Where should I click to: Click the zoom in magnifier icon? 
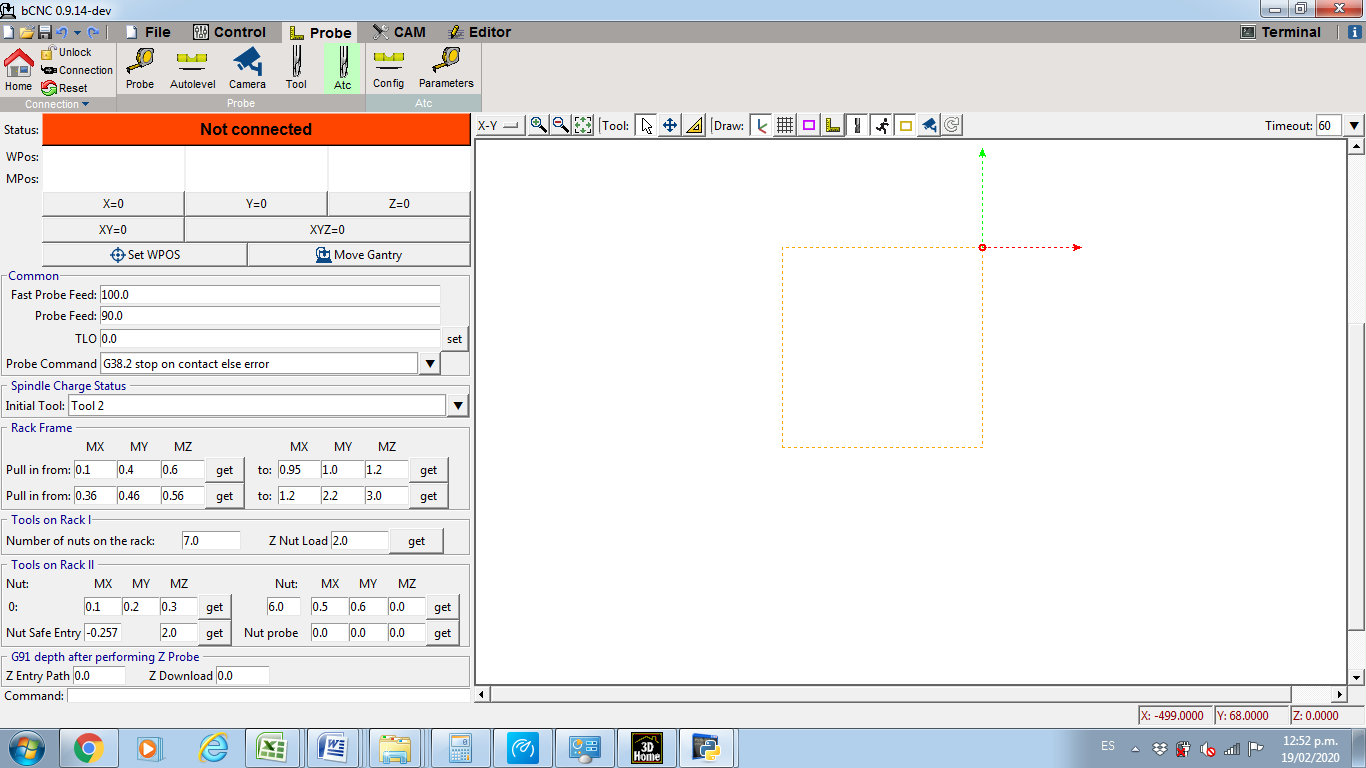click(x=538, y=125)
